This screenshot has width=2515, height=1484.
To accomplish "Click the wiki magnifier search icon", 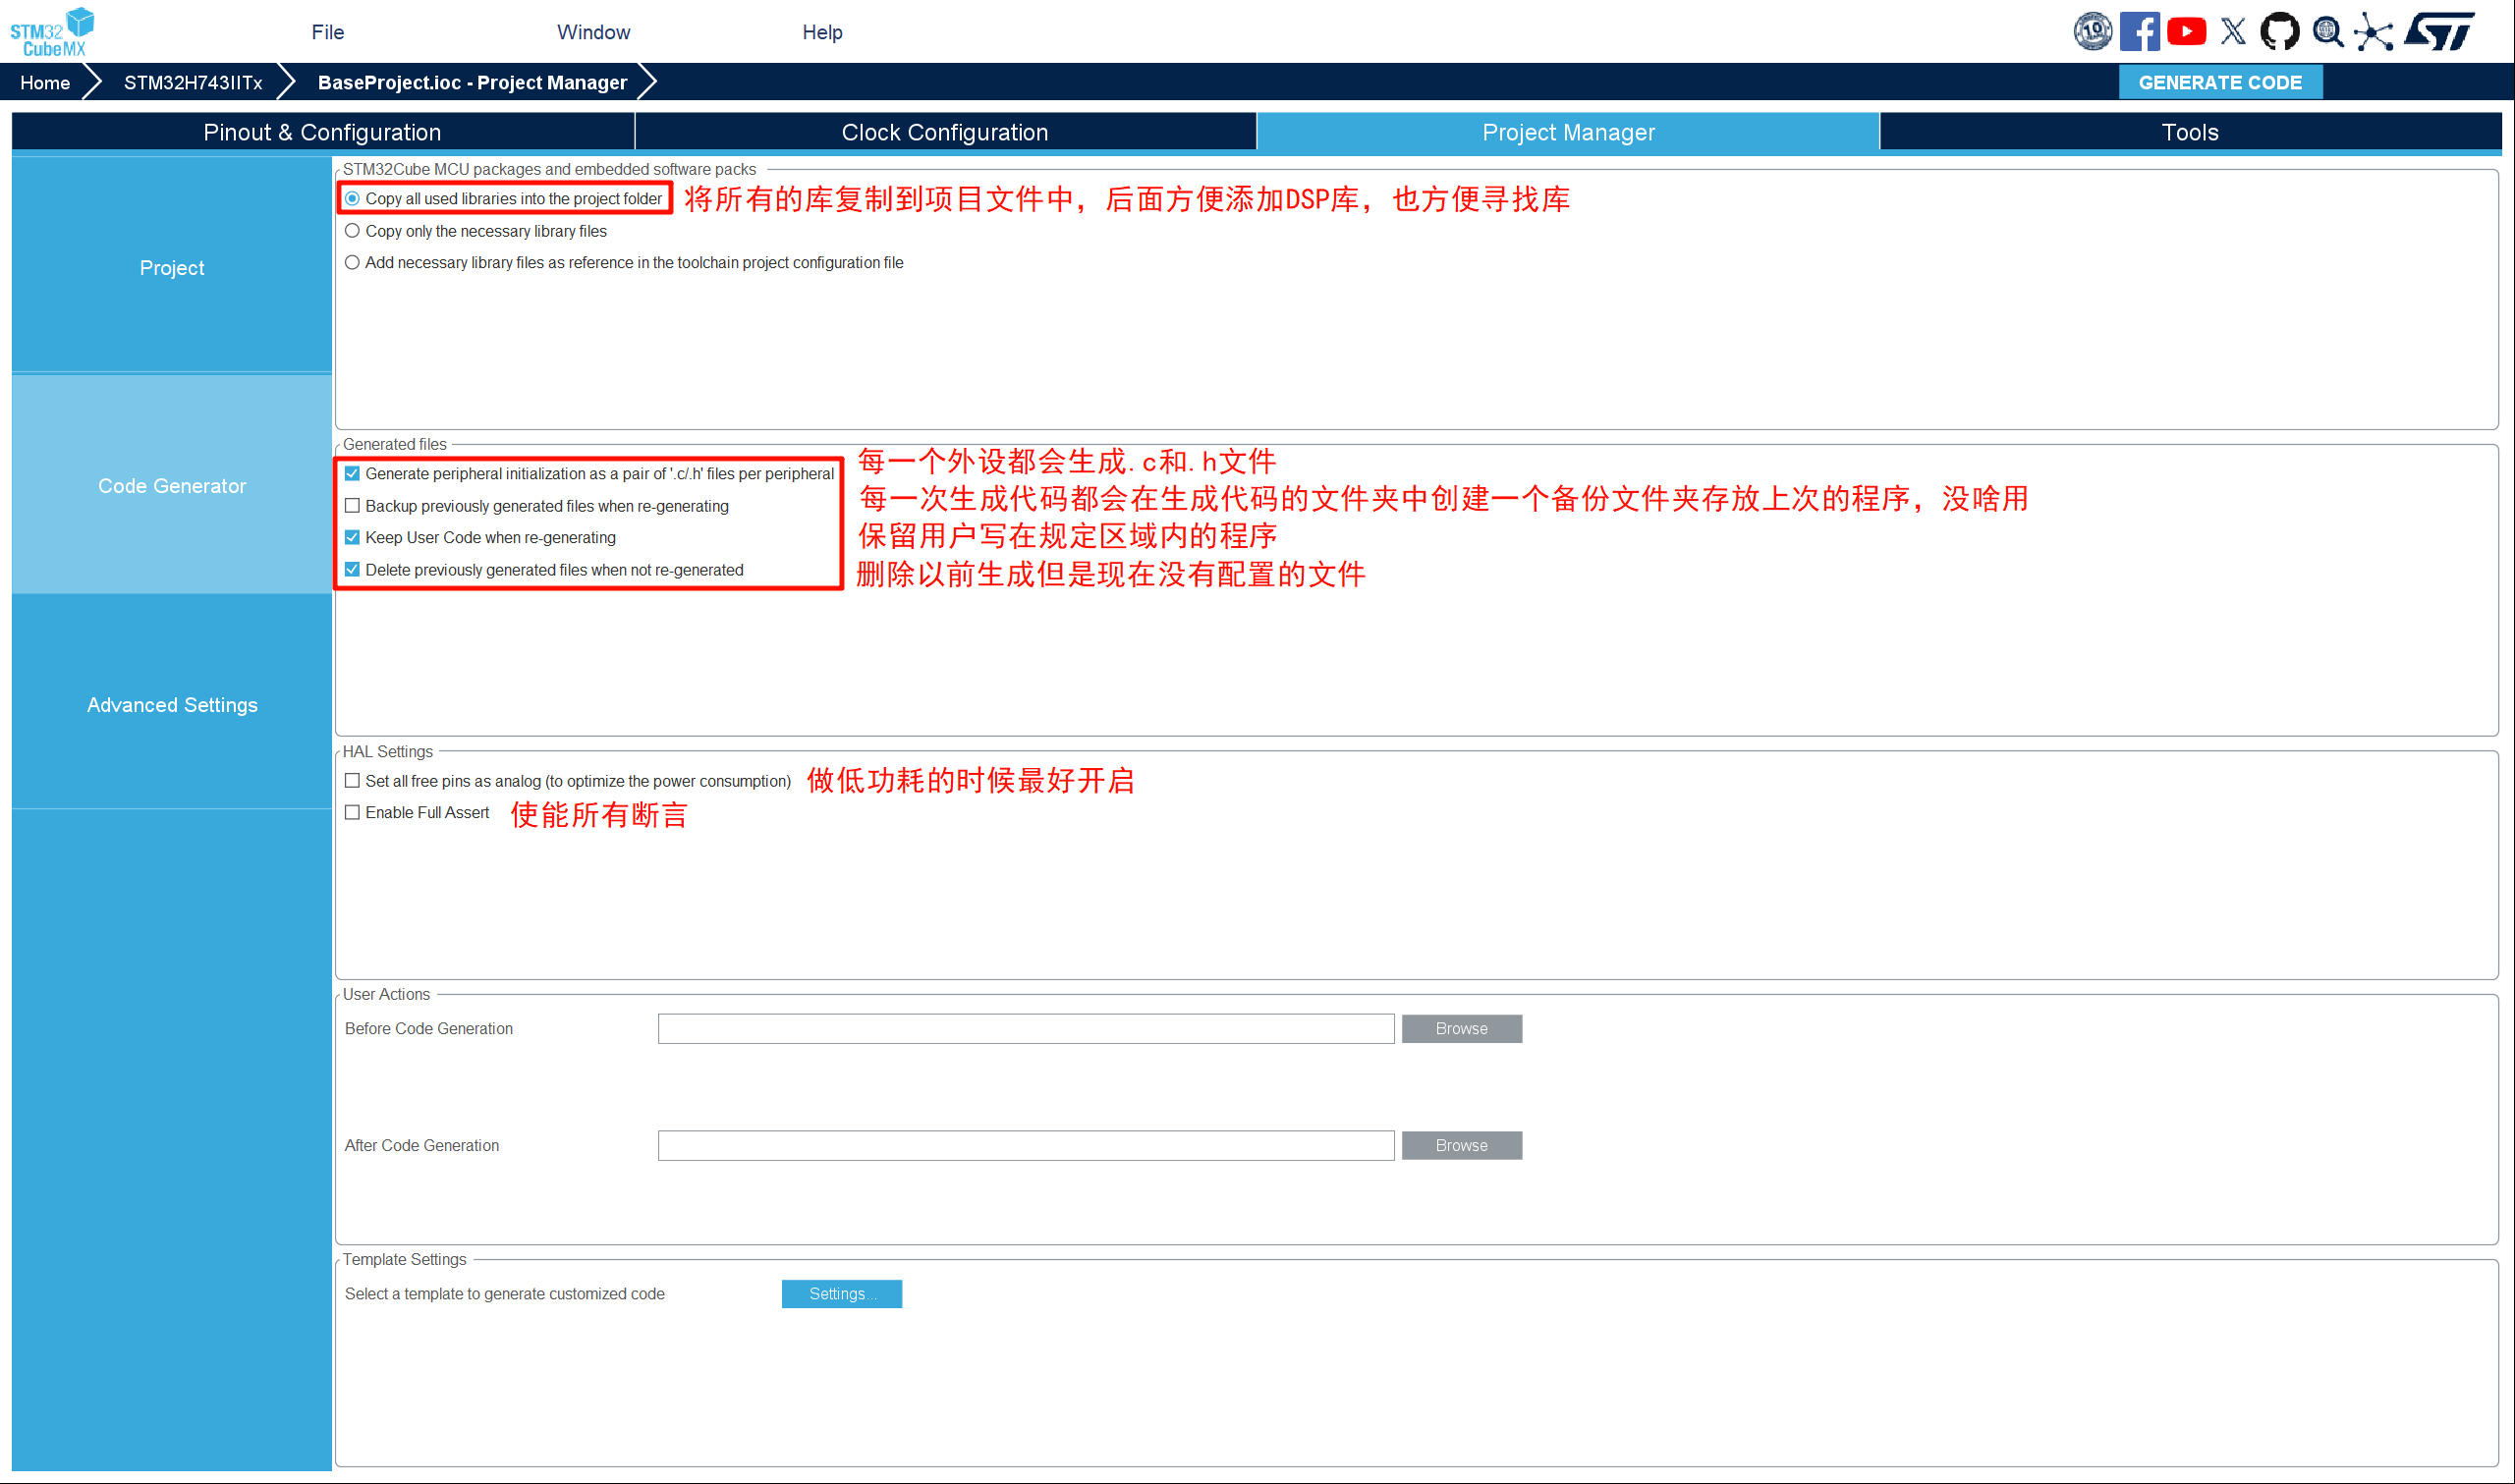I will (2327, 31).
